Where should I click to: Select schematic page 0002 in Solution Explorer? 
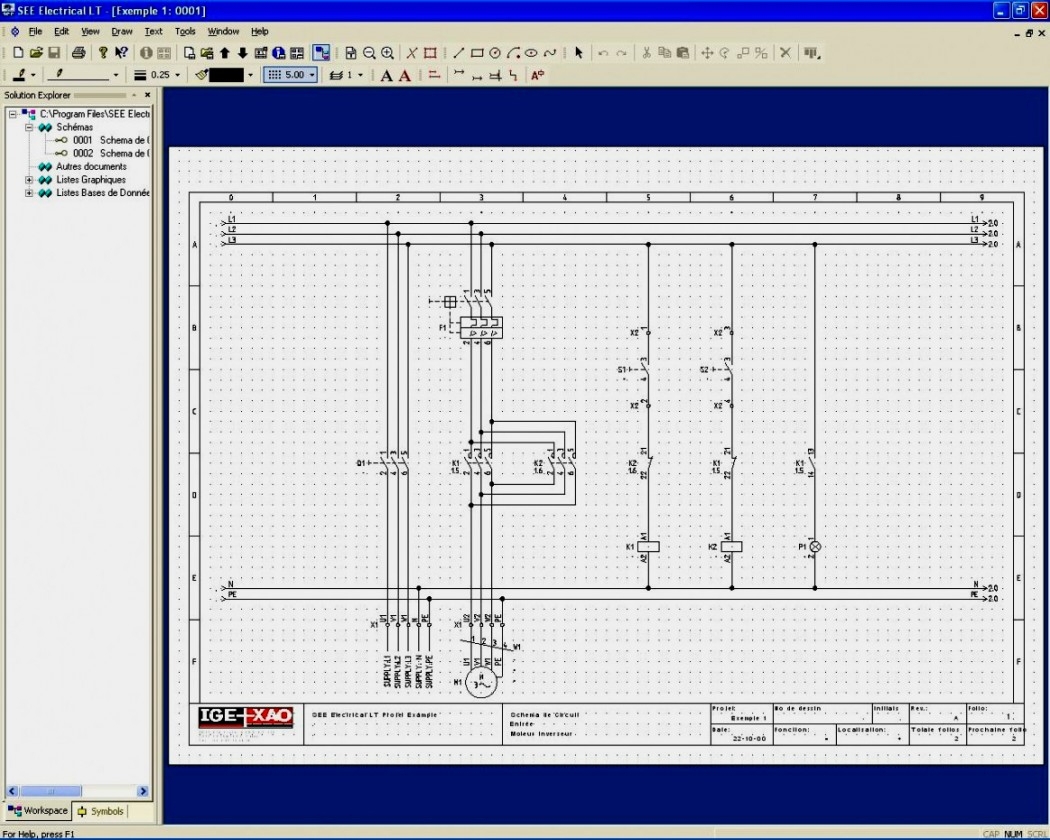[85, 153]
